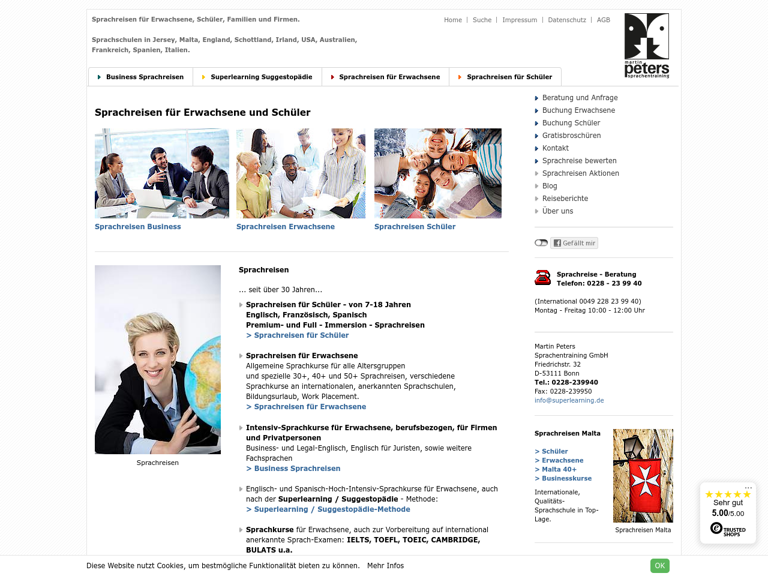This screenshot has height=576, width=768.
Task: Click the Martin Peters Sprachentraining logo
Action: (x=647, y=46)
